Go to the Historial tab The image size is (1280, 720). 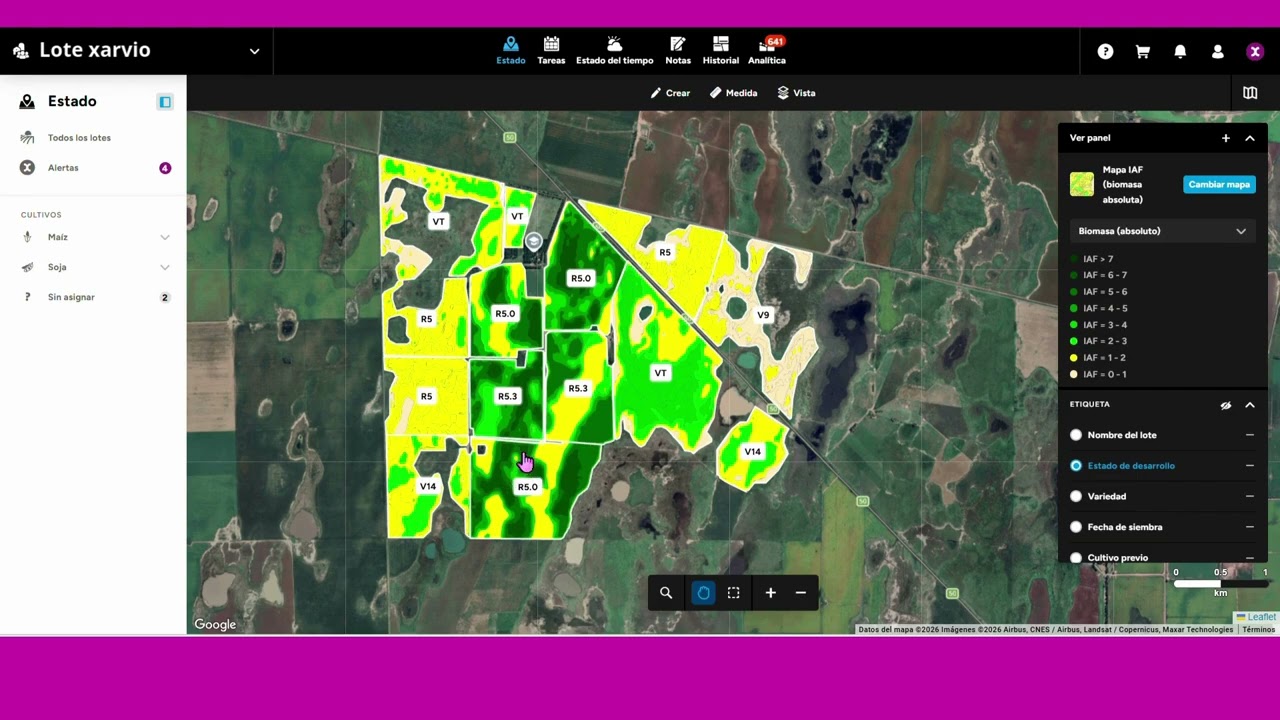pos(721,51)
